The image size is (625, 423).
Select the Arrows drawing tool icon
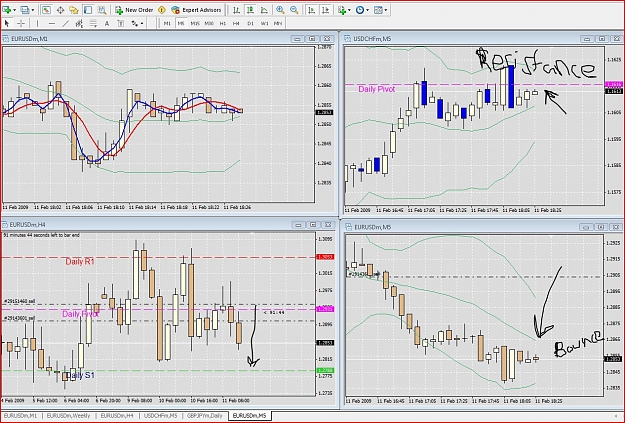coord(135,24)
